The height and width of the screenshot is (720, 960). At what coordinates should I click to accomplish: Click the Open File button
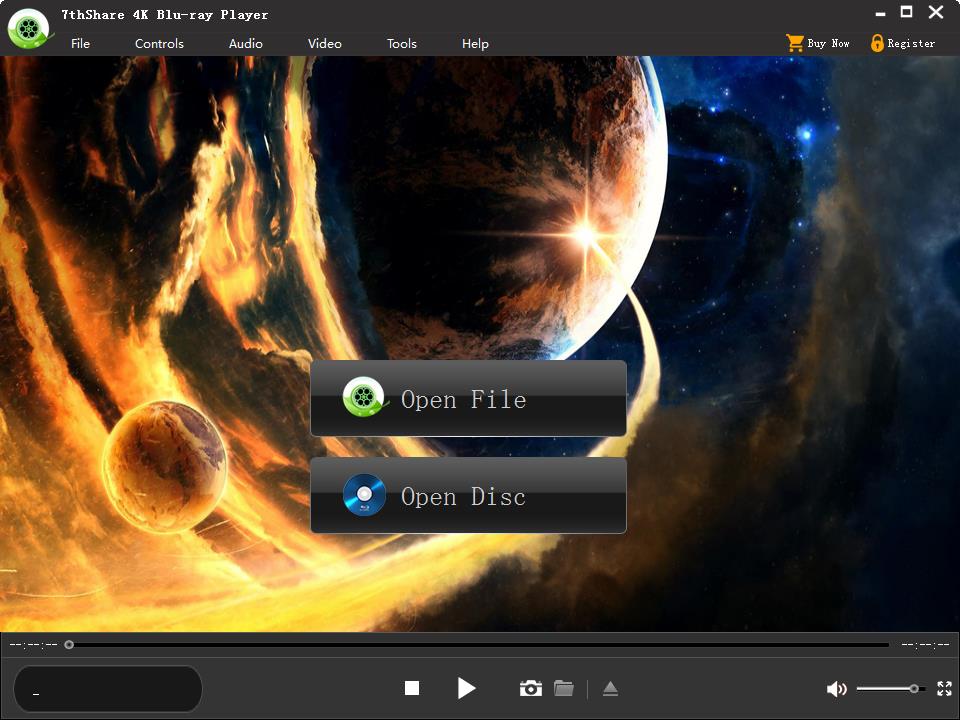pyautogui.click(x=468, y=399)
